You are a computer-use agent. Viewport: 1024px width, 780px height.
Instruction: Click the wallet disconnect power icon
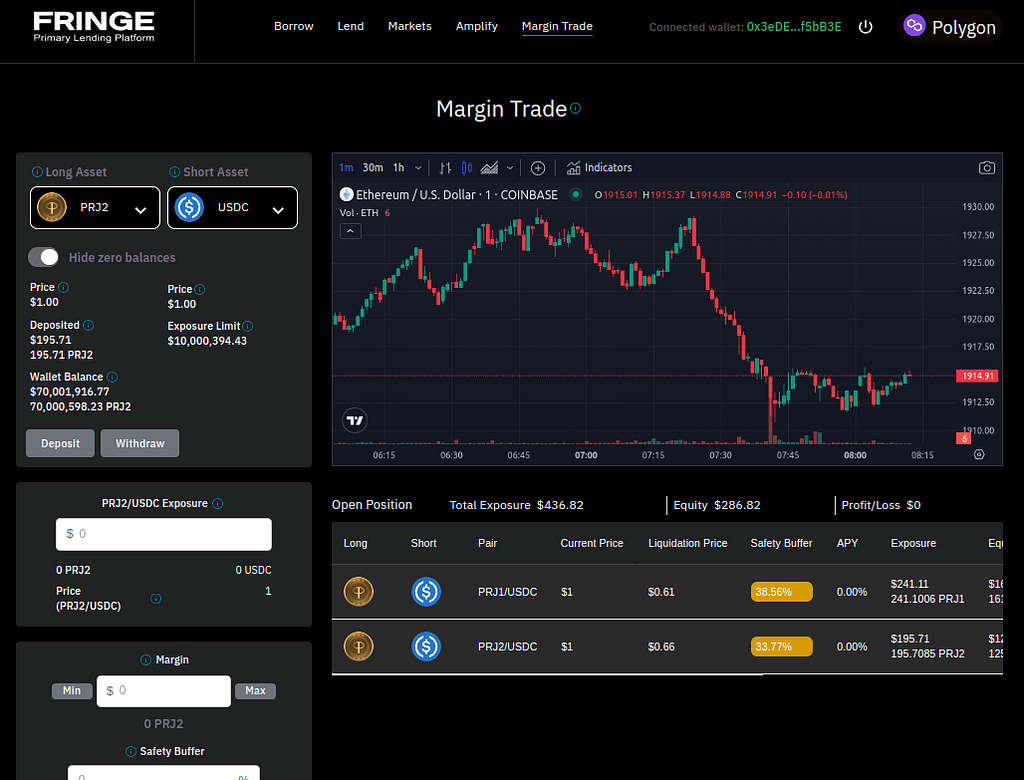coord(866,27)
